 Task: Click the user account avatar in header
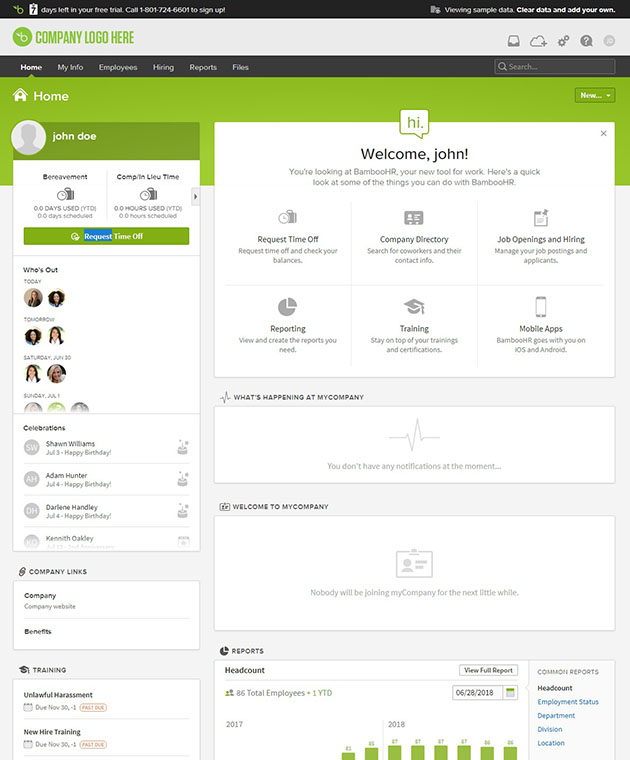[x=609, y=41]
